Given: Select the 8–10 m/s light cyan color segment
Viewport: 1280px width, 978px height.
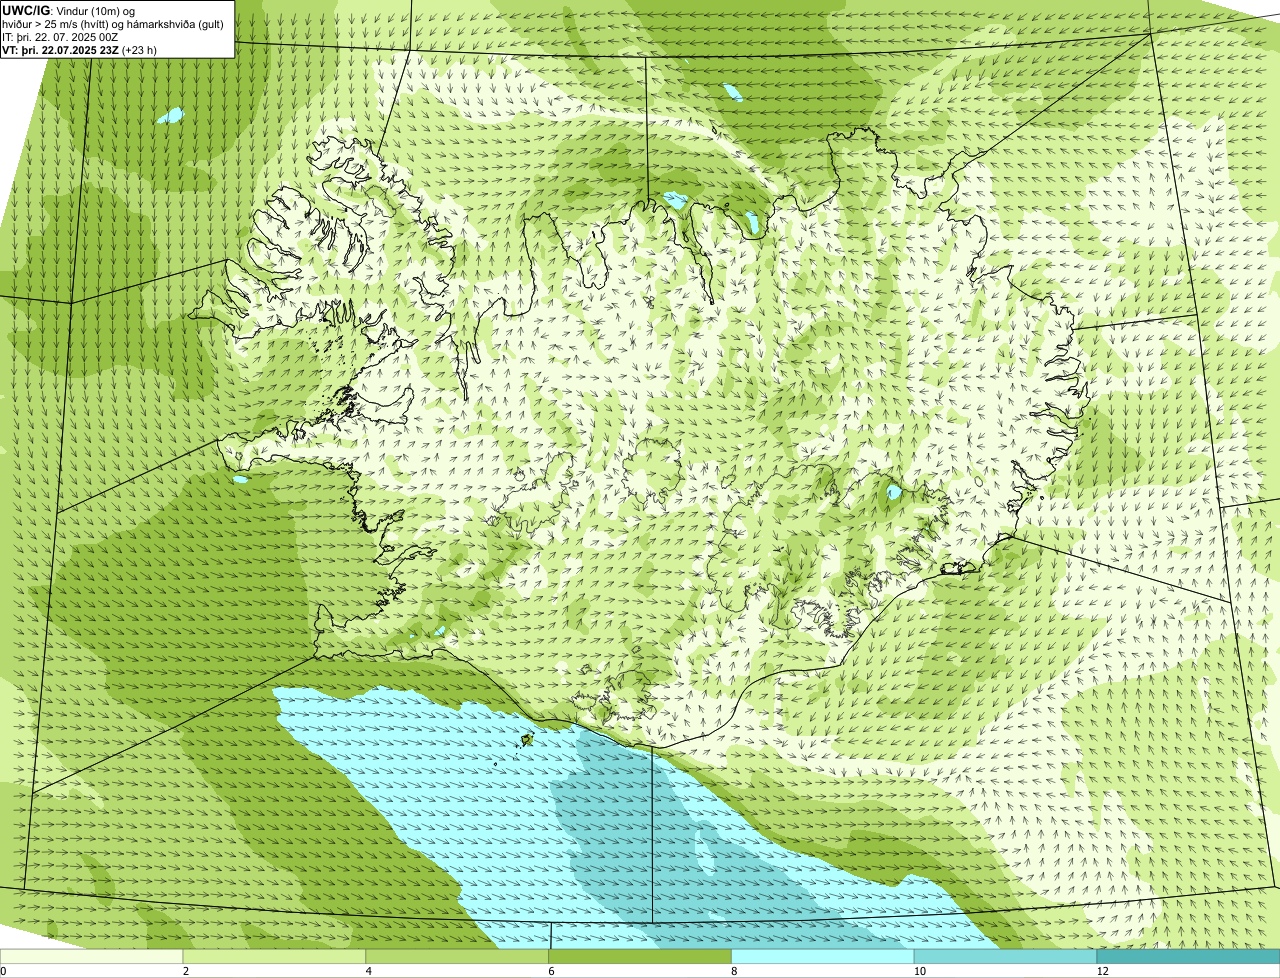Looking at the screenshot, I should 824,956.
